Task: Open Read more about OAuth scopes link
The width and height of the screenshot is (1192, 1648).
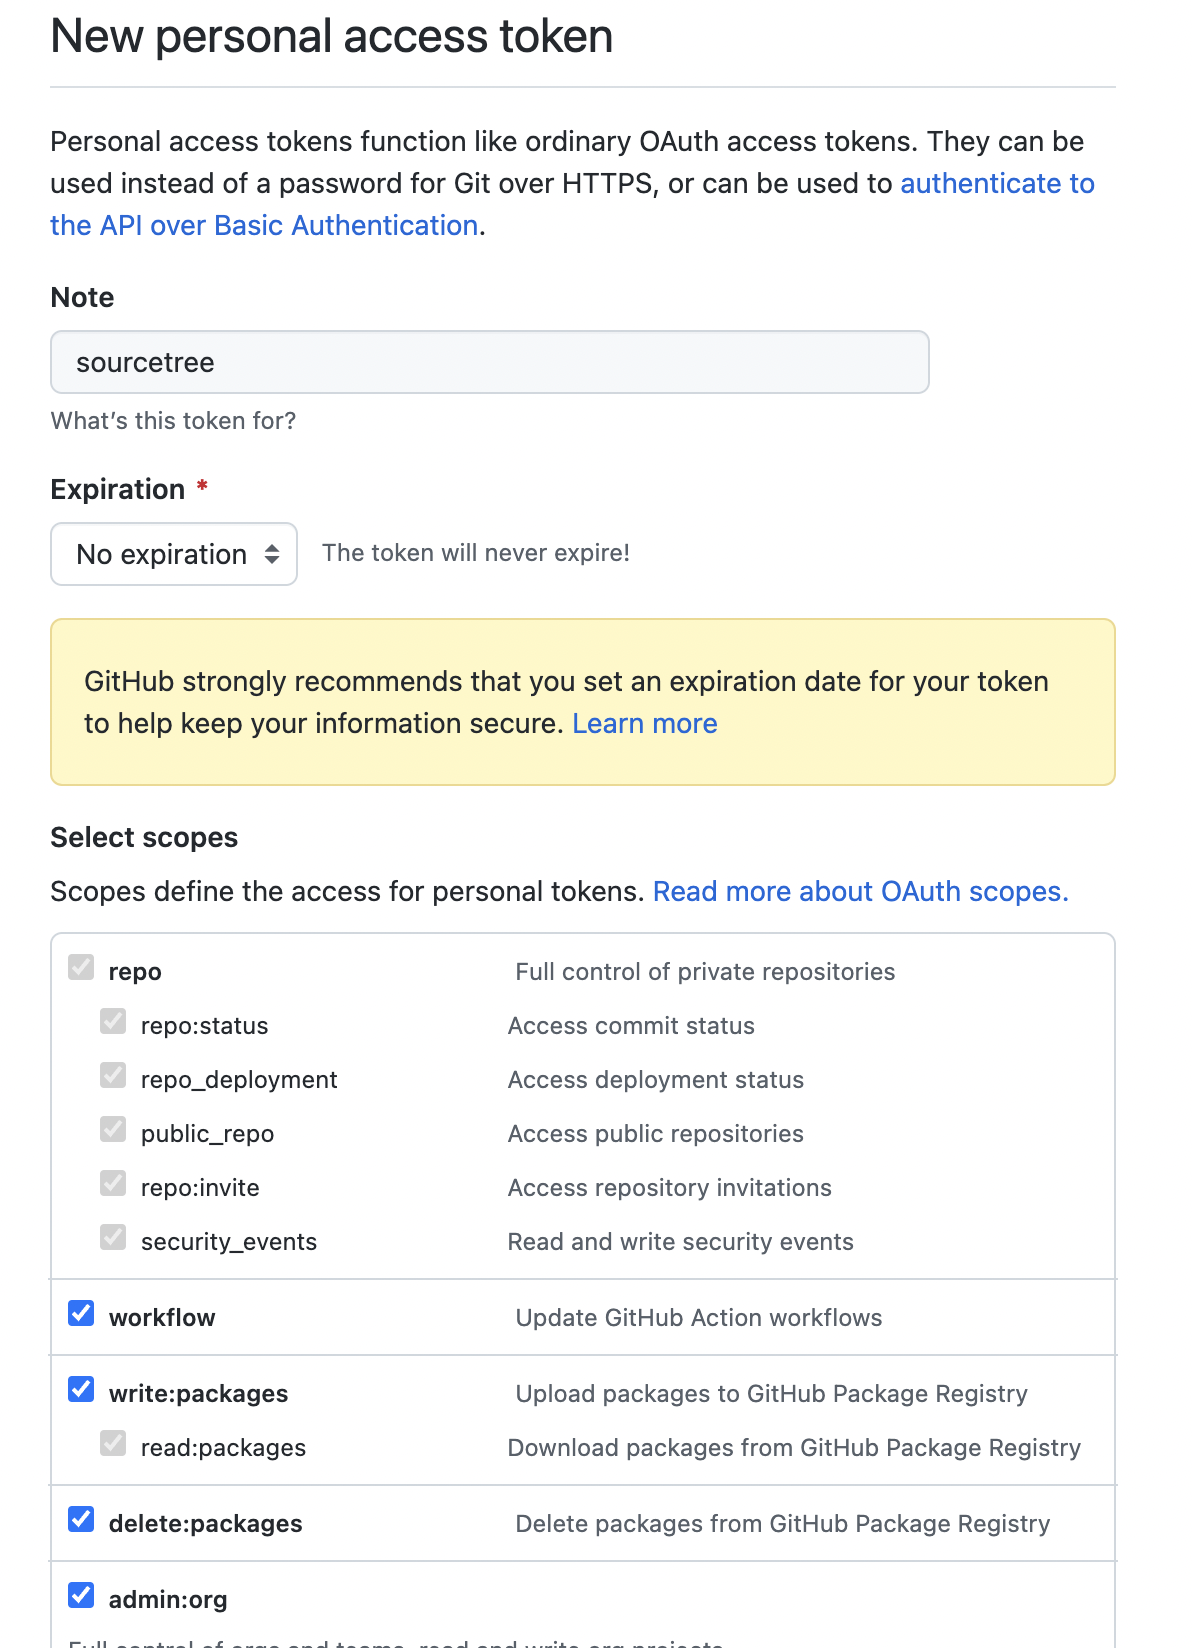Action: [860, 892]
